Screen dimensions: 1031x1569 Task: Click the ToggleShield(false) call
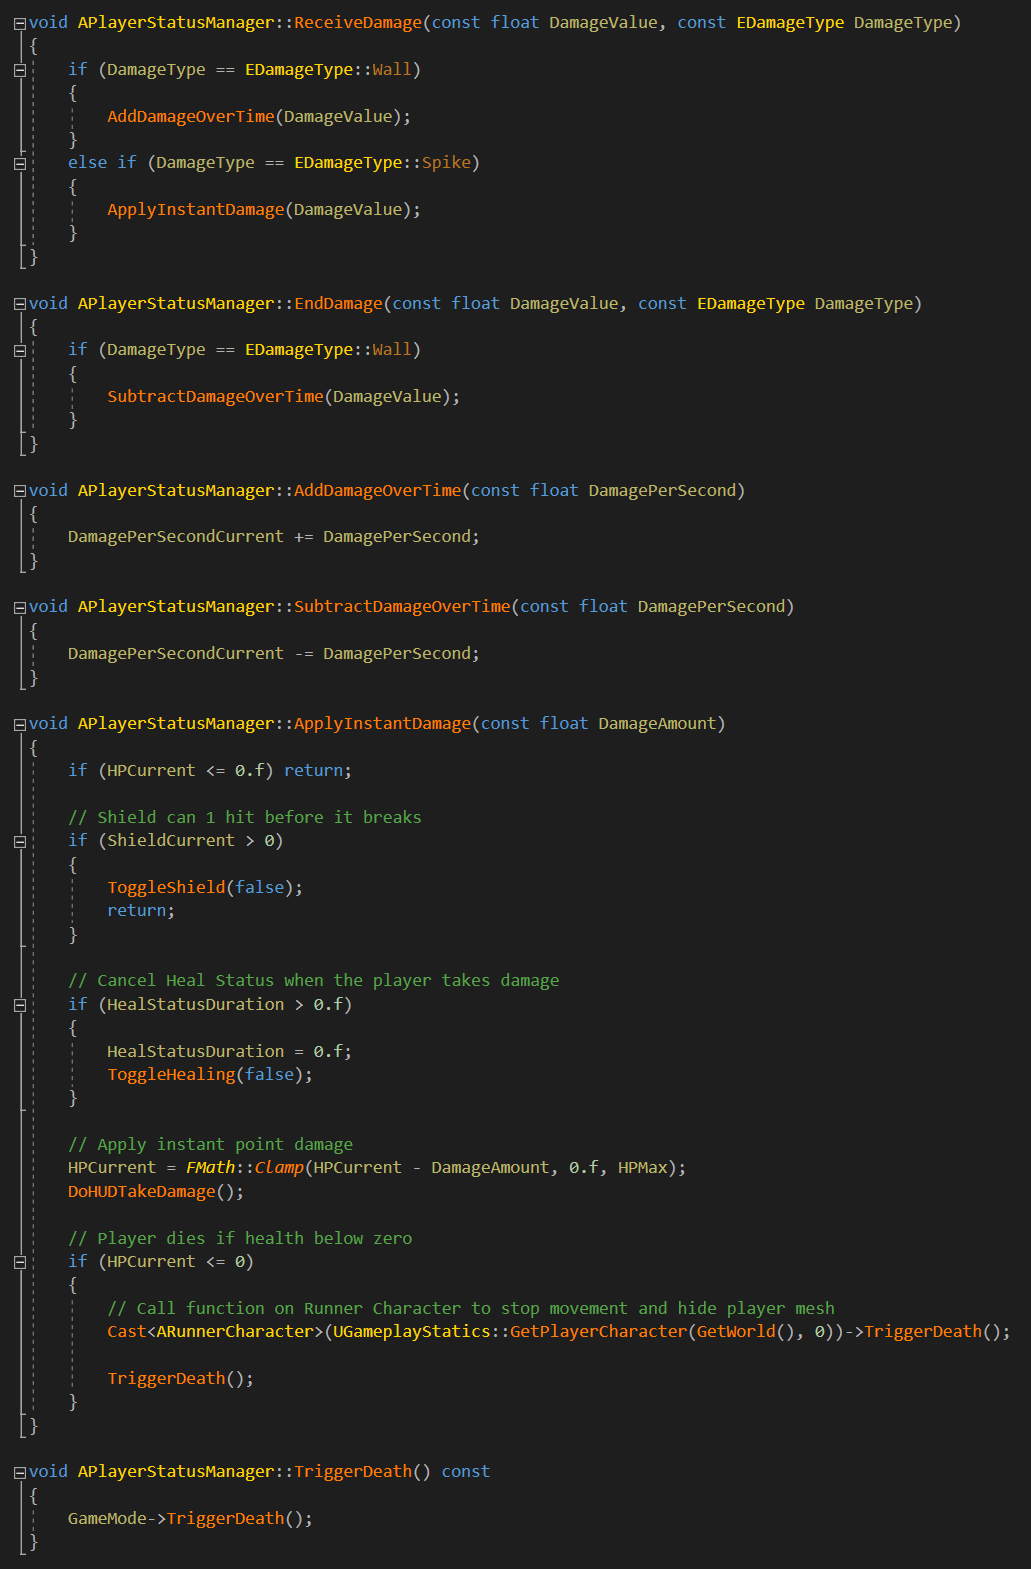tap(205, 888)
